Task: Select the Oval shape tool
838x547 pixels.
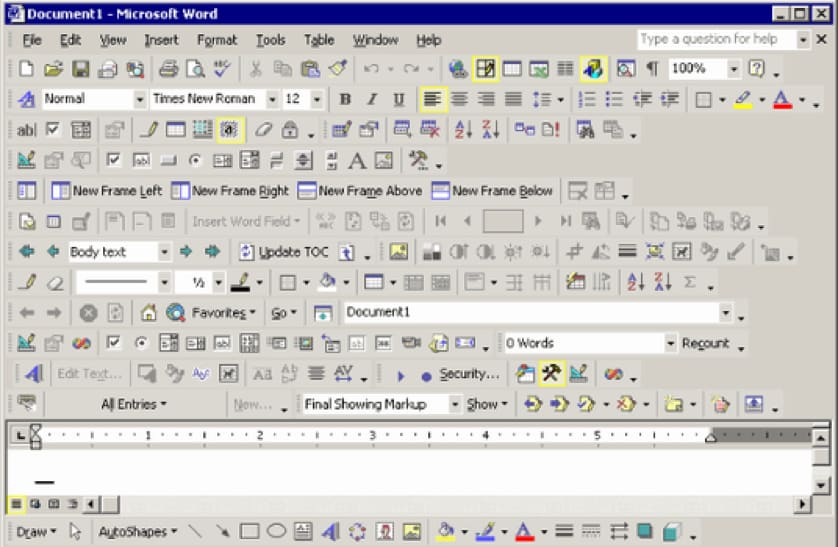Action: pos(276,532)
